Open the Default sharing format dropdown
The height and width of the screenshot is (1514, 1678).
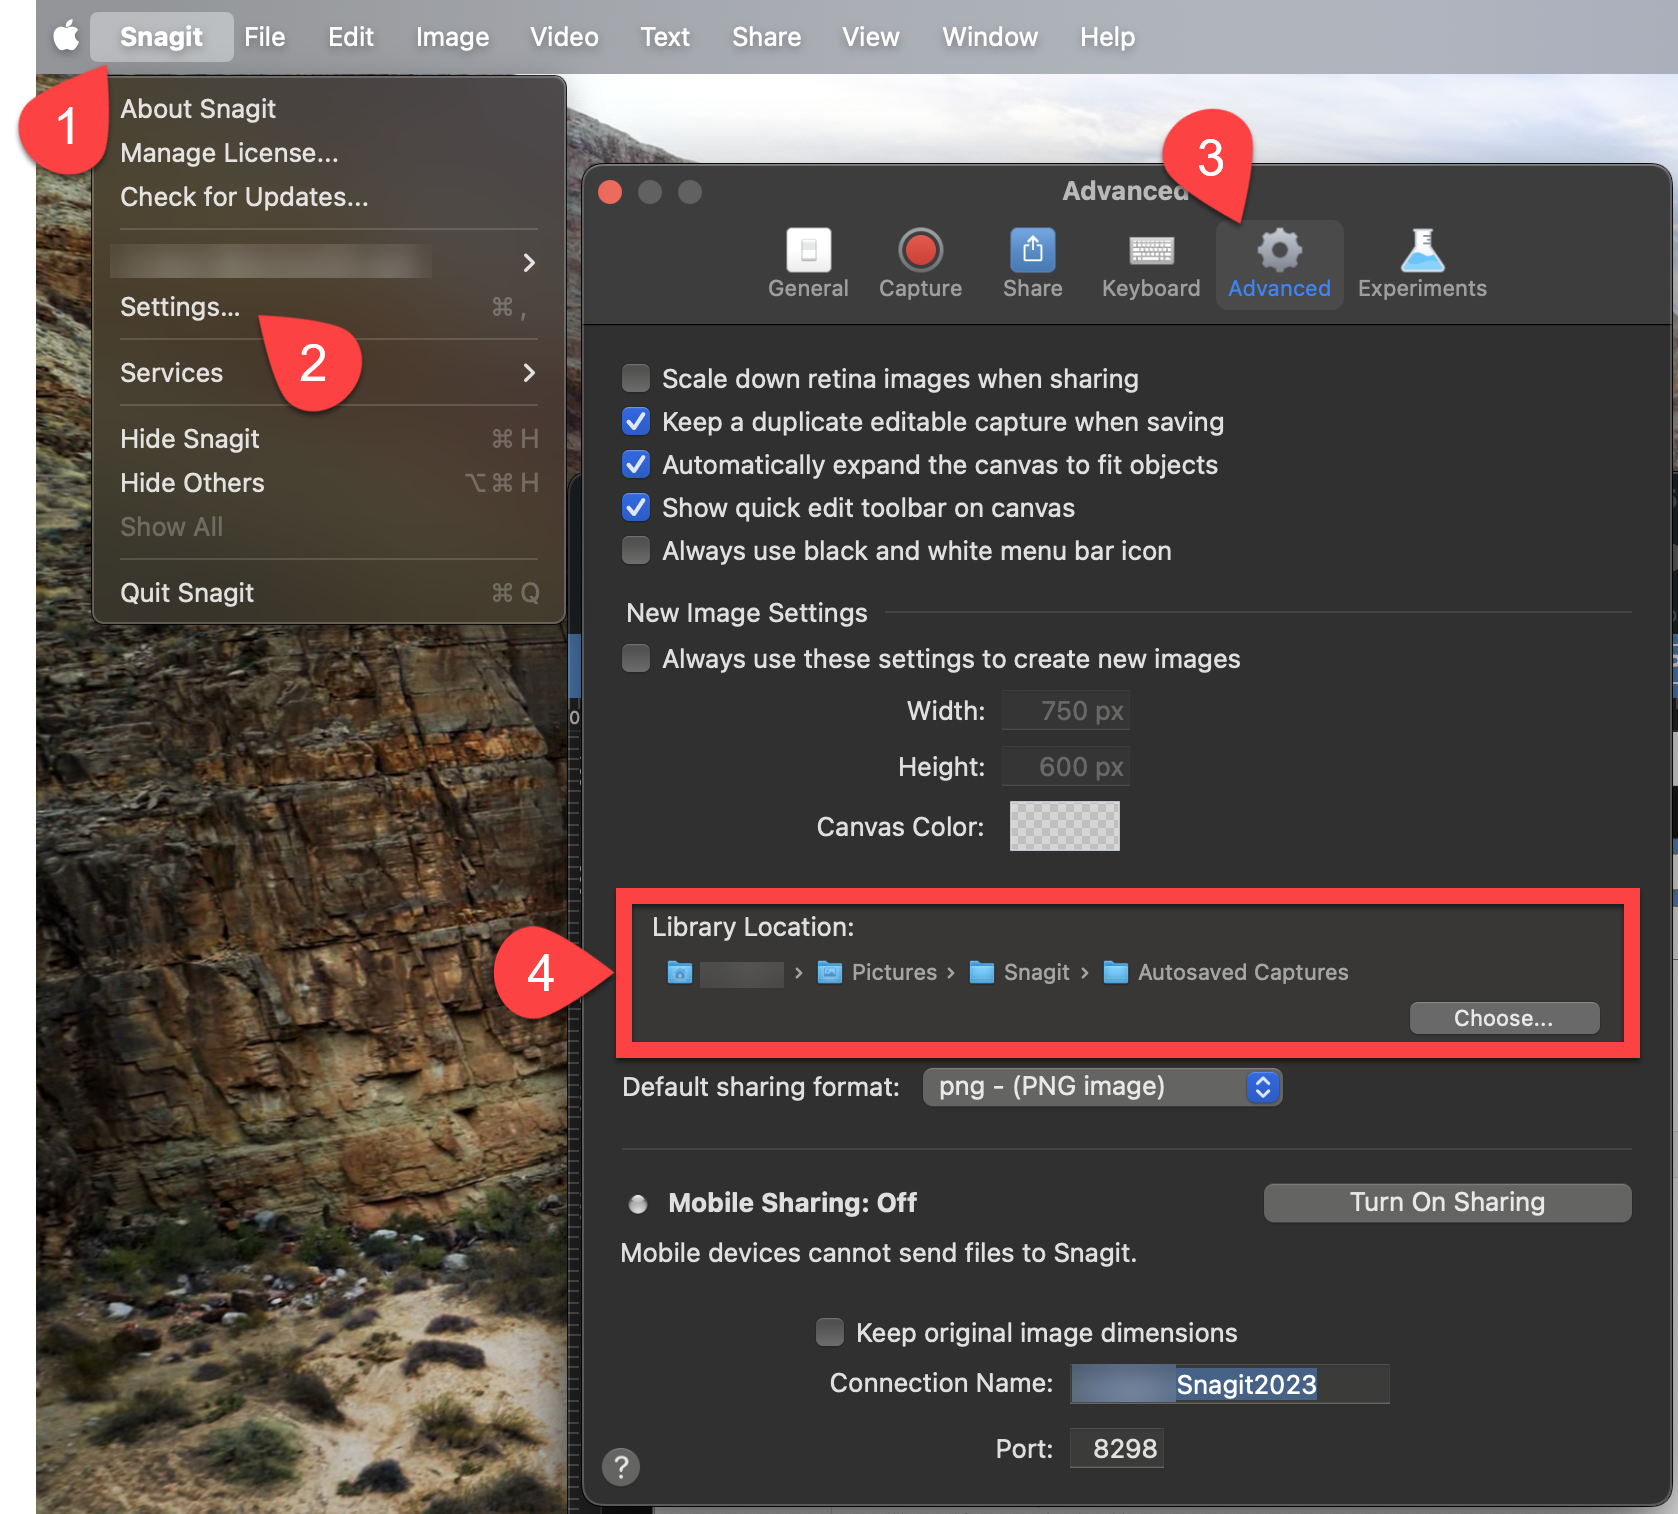(1102, 1087)
